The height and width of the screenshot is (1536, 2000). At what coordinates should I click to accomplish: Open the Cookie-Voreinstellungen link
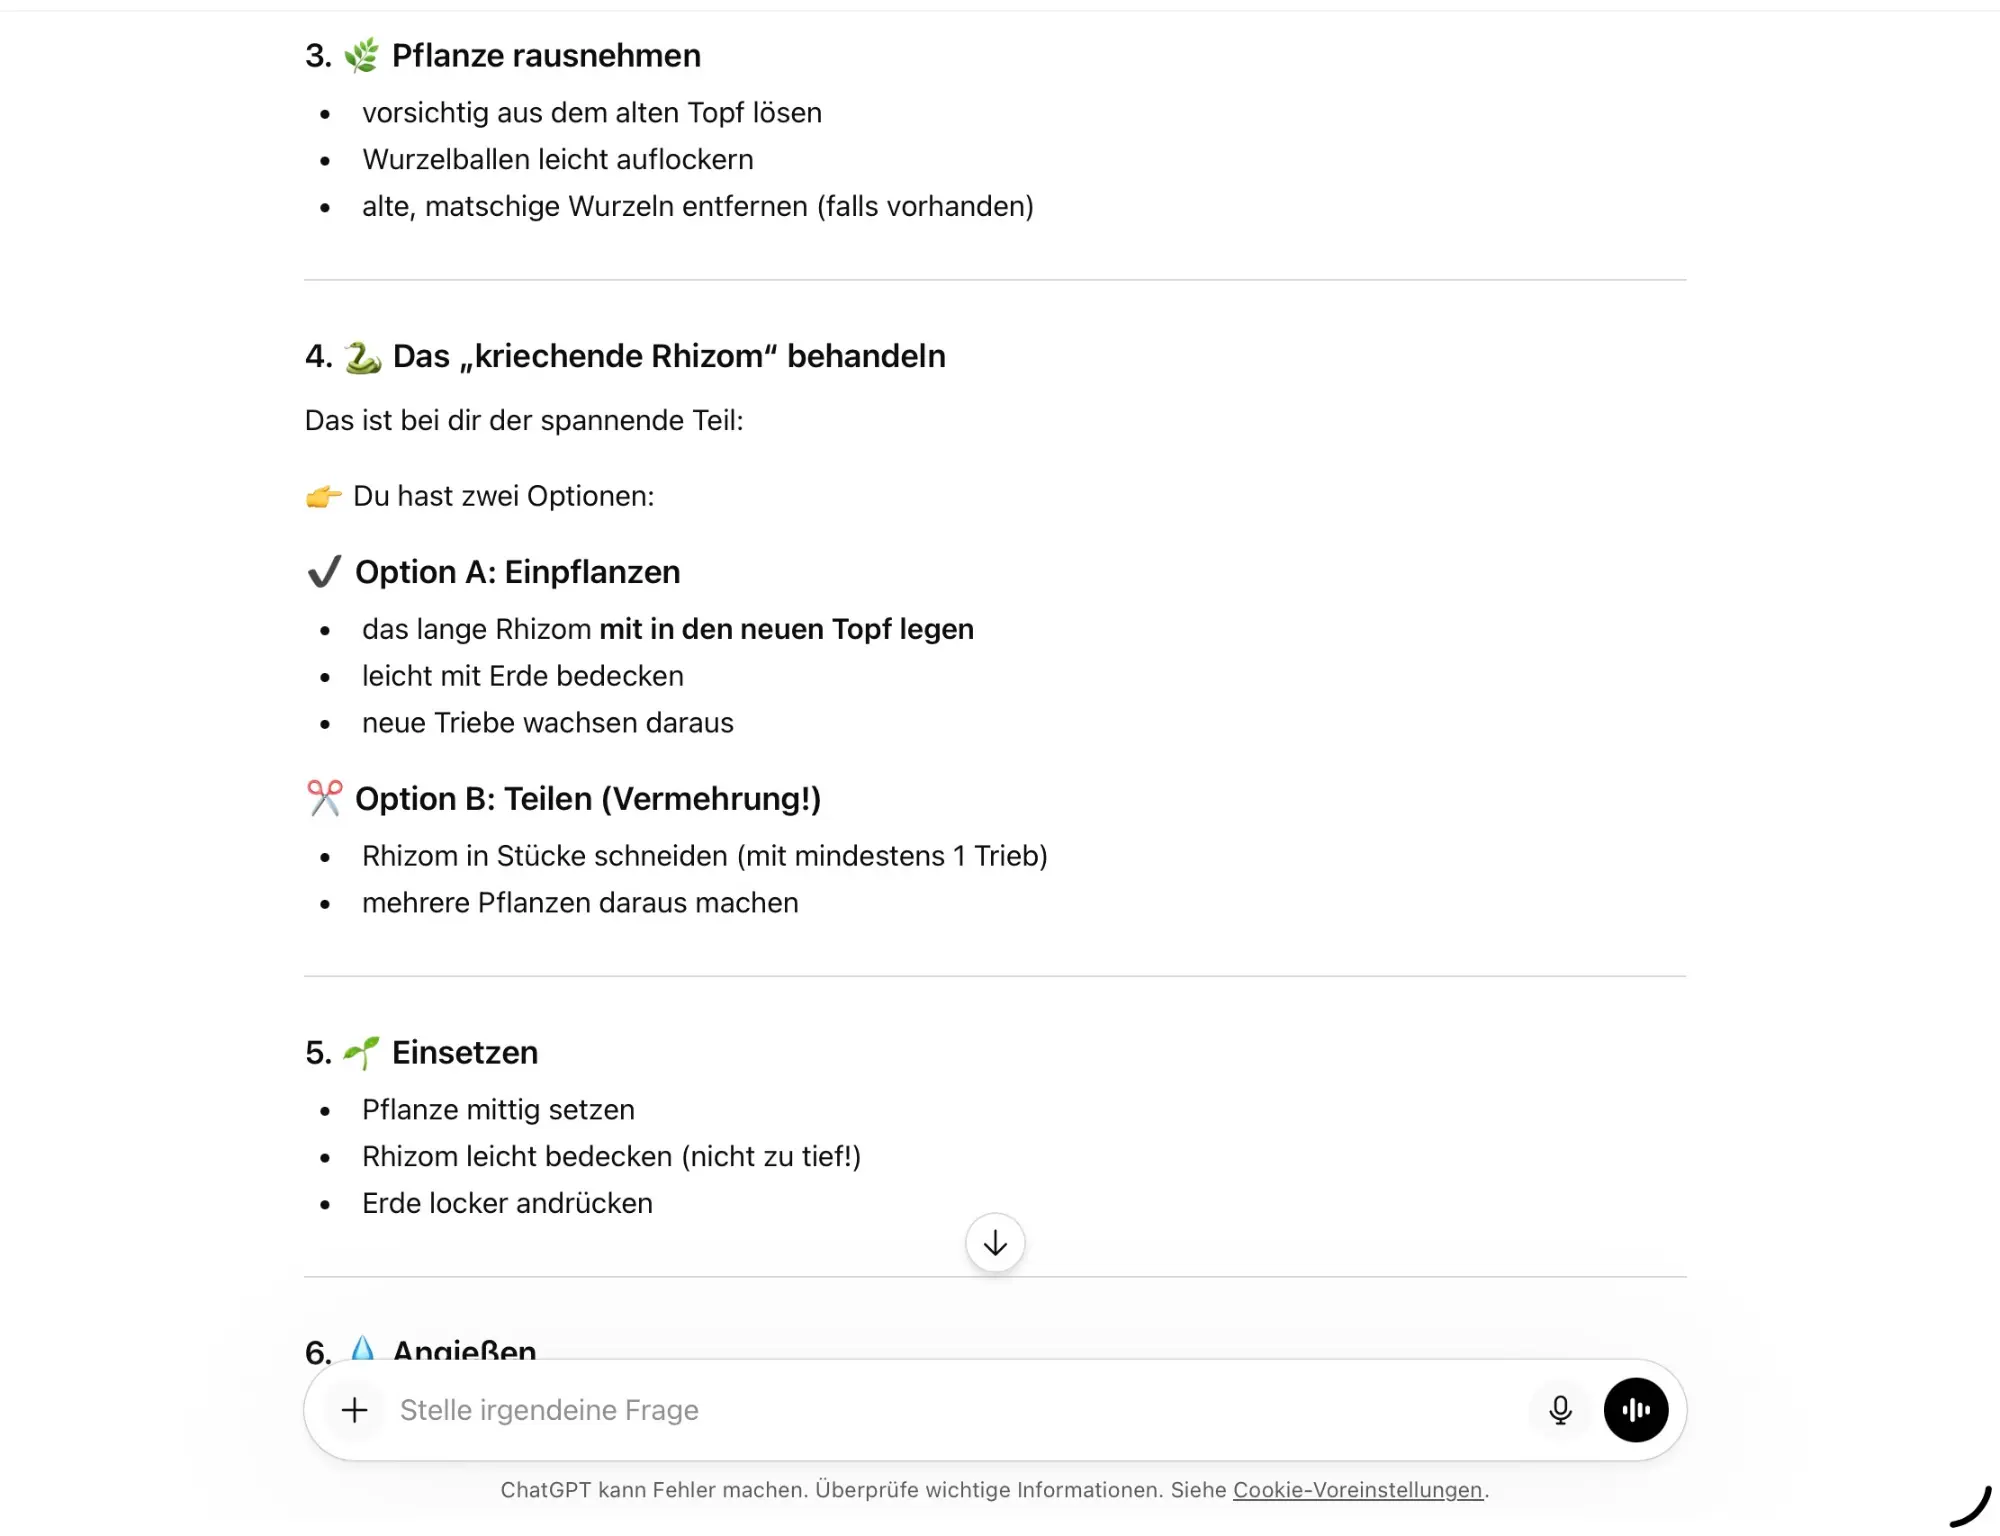tap(1357, 1490)
